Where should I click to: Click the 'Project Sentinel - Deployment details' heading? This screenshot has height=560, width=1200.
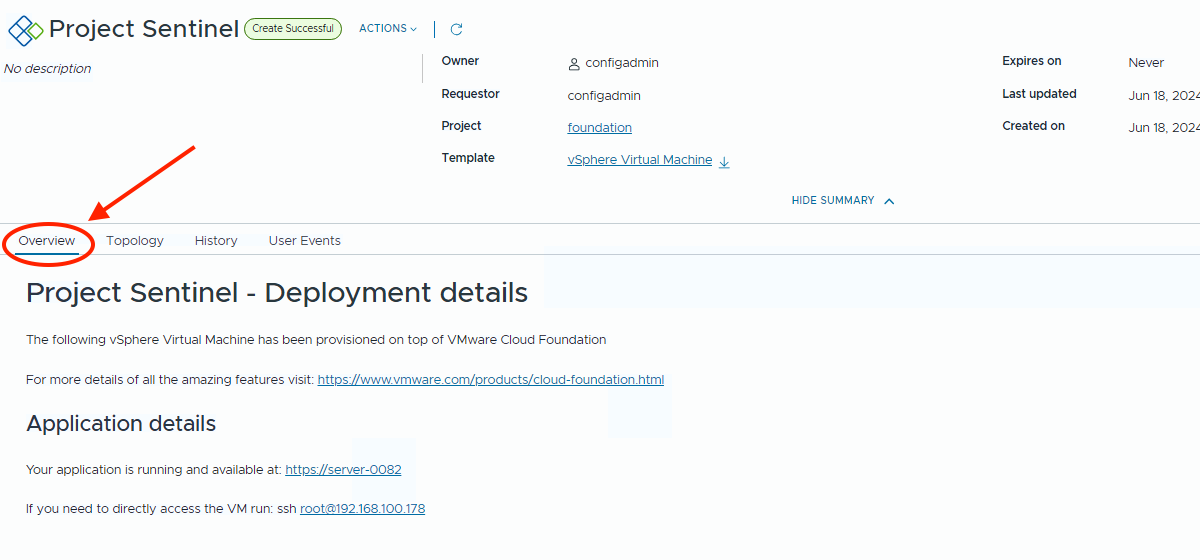(x=277, y=293)
